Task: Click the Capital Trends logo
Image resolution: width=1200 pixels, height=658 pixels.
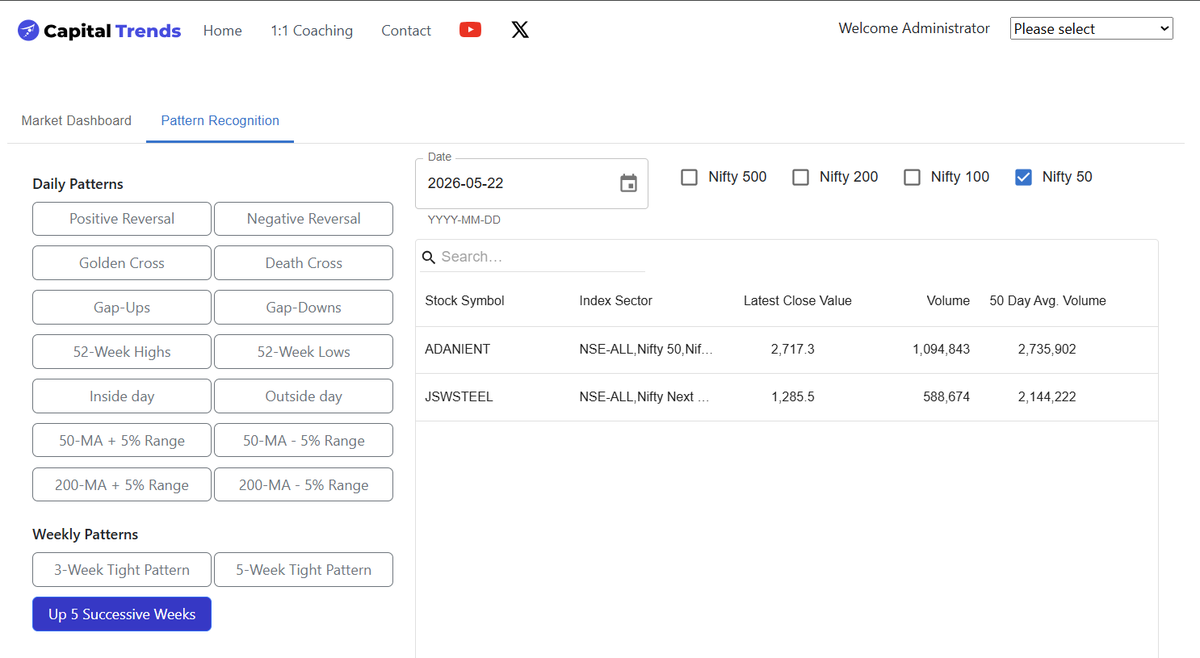Action: tap(100, 31)
